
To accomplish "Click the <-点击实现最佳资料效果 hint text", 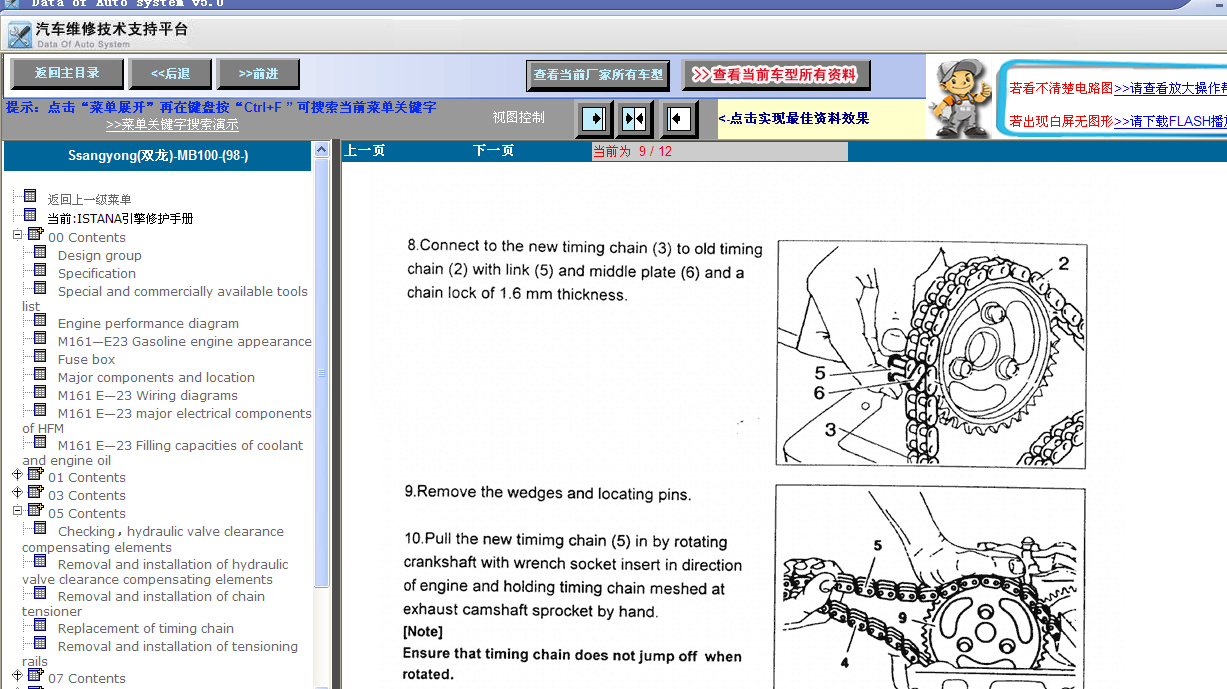I will 794,118.
